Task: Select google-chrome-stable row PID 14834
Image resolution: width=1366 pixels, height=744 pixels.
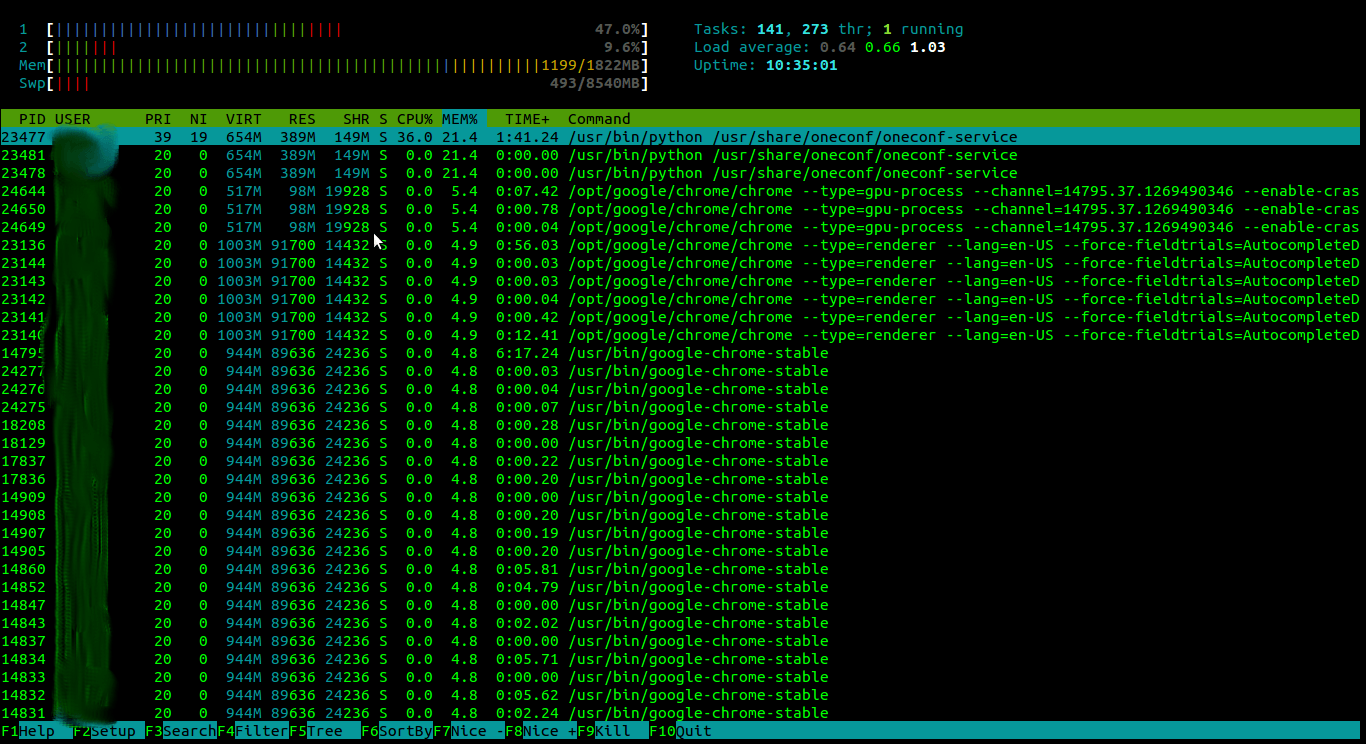Action: point(680,659)
